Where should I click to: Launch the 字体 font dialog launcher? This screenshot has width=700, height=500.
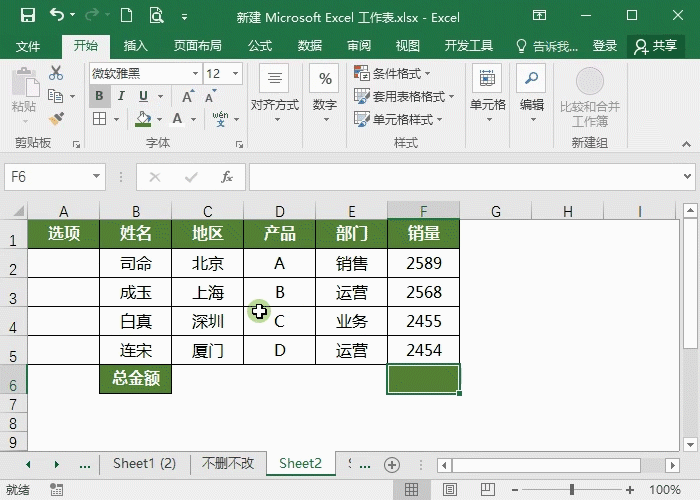coord(240,144)
